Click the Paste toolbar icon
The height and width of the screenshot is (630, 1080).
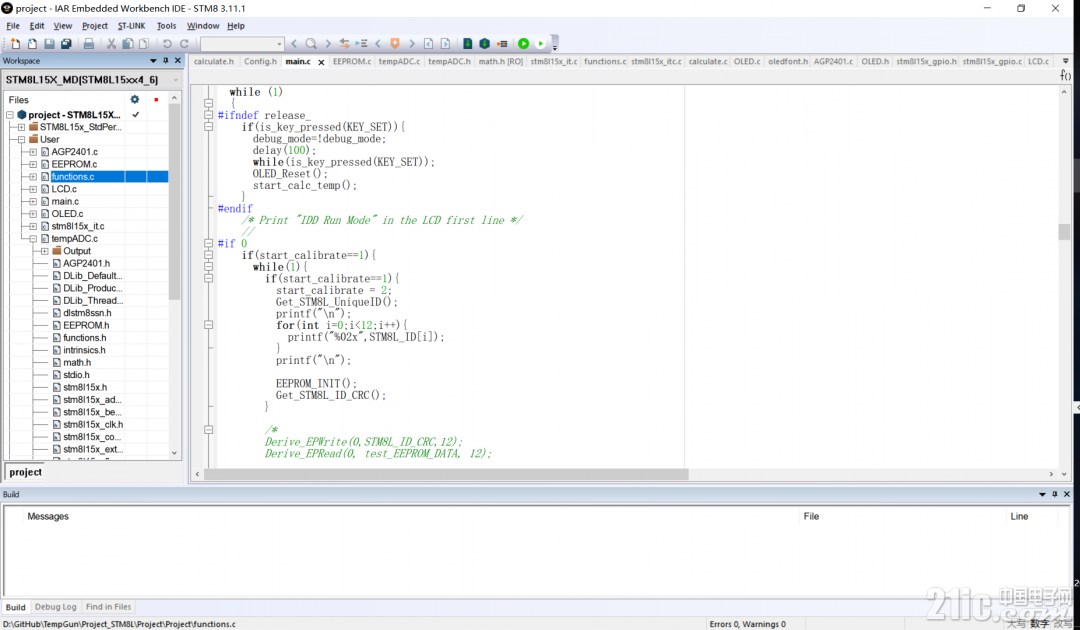click(144, 43)
